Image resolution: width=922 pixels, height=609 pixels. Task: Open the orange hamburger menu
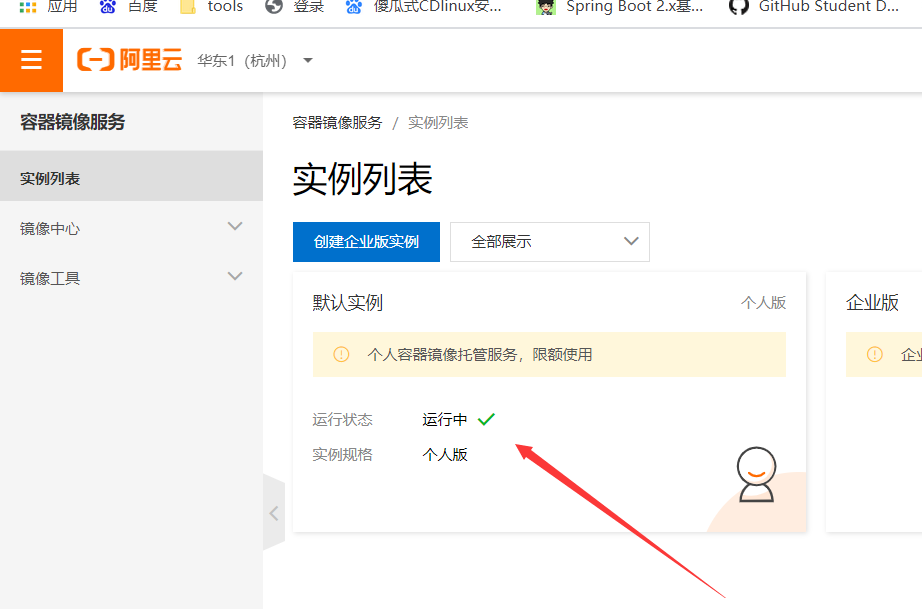pyautogui.click(x=31, y=61)
